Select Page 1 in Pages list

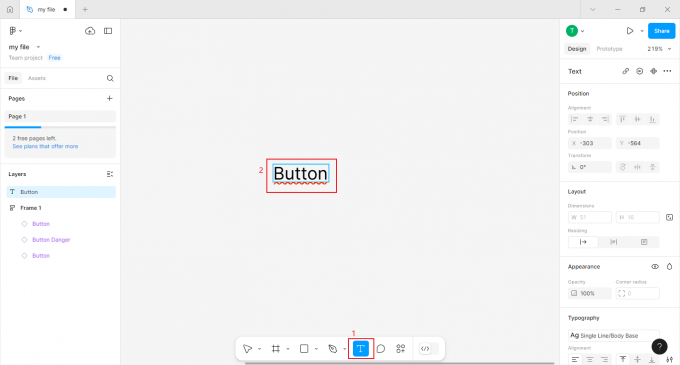coord(60,116)
